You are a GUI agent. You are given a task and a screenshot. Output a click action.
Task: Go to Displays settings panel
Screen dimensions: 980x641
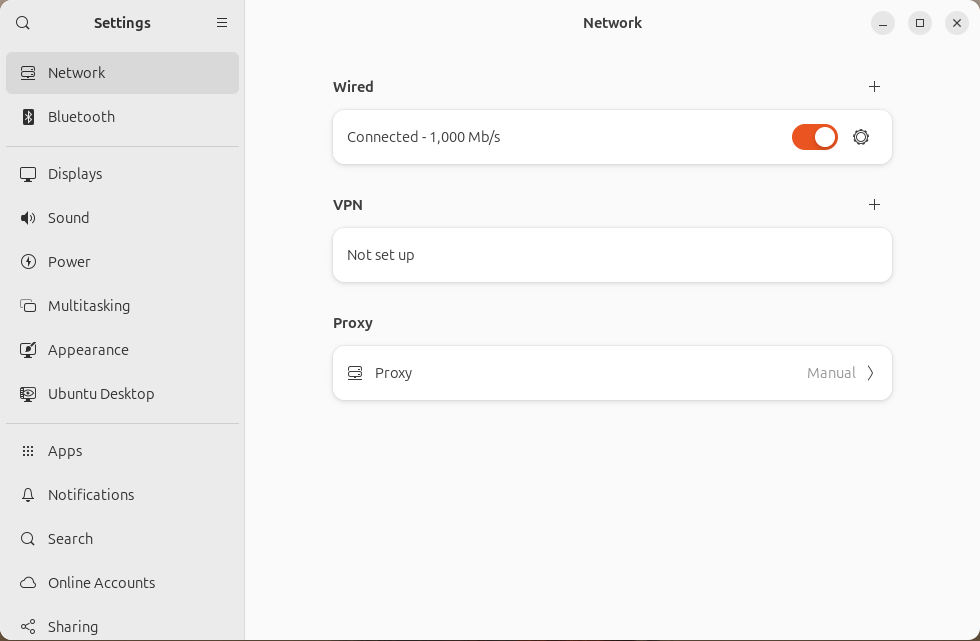pyautogui.click(x=75, y=174)
